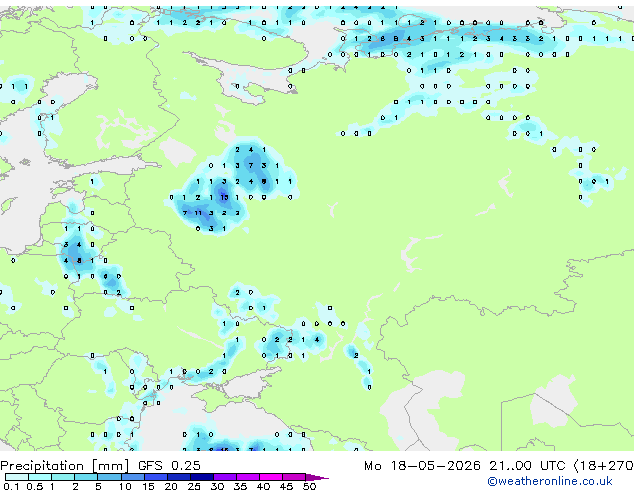The width and height of the screenshot is (634, 490).
Task: Click the legend scale label '45'
Action: [x=286, y=486]
